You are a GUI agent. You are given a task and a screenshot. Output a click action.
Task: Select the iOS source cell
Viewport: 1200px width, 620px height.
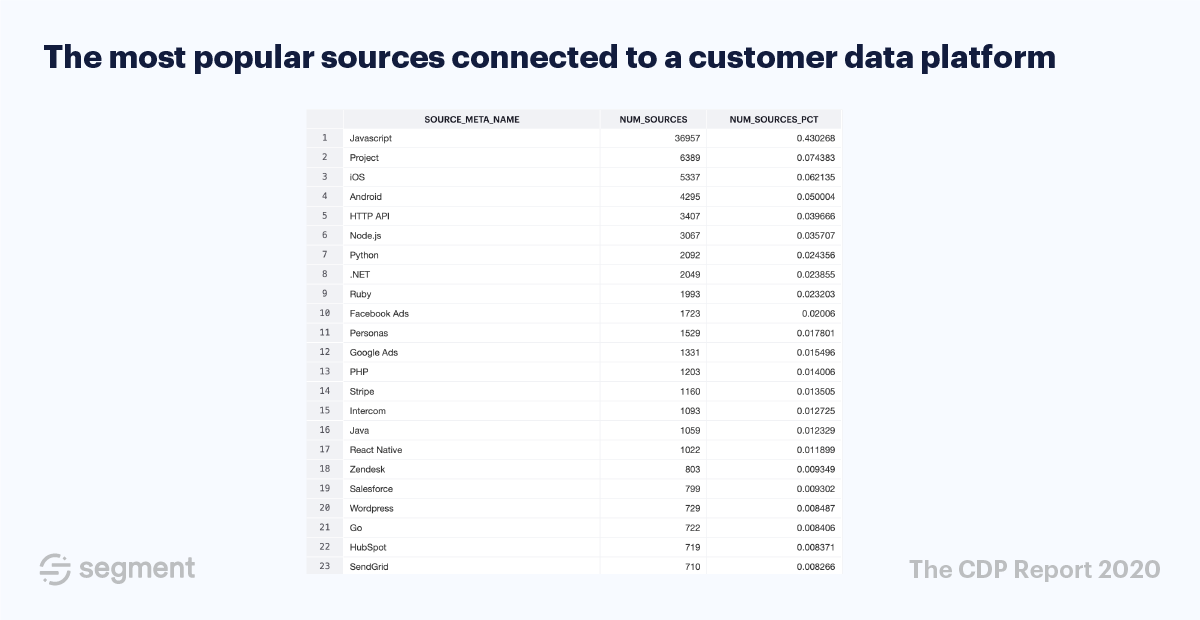472,177
